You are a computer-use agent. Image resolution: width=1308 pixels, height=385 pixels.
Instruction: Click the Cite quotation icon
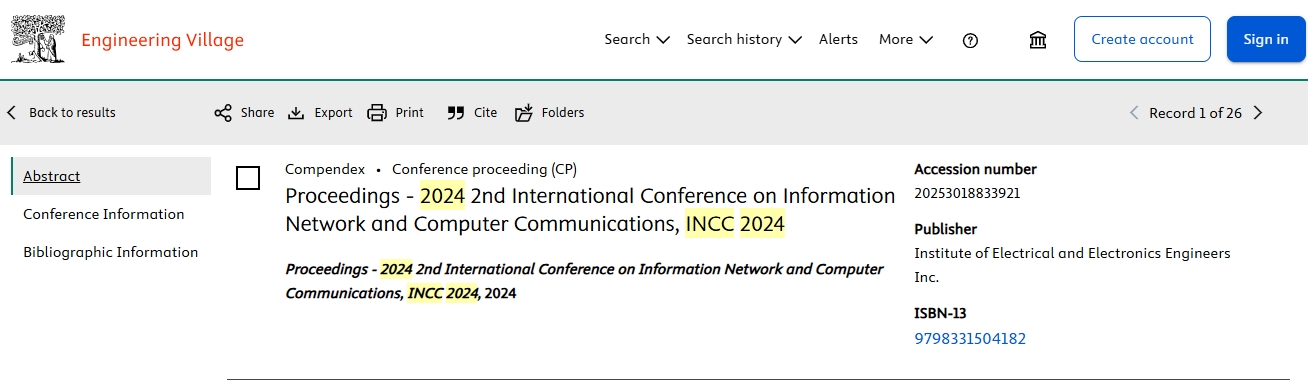coord(456,113)
